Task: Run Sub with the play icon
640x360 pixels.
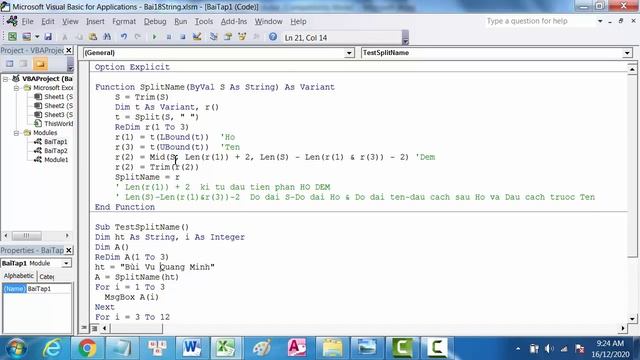Action: pos(154,37)
